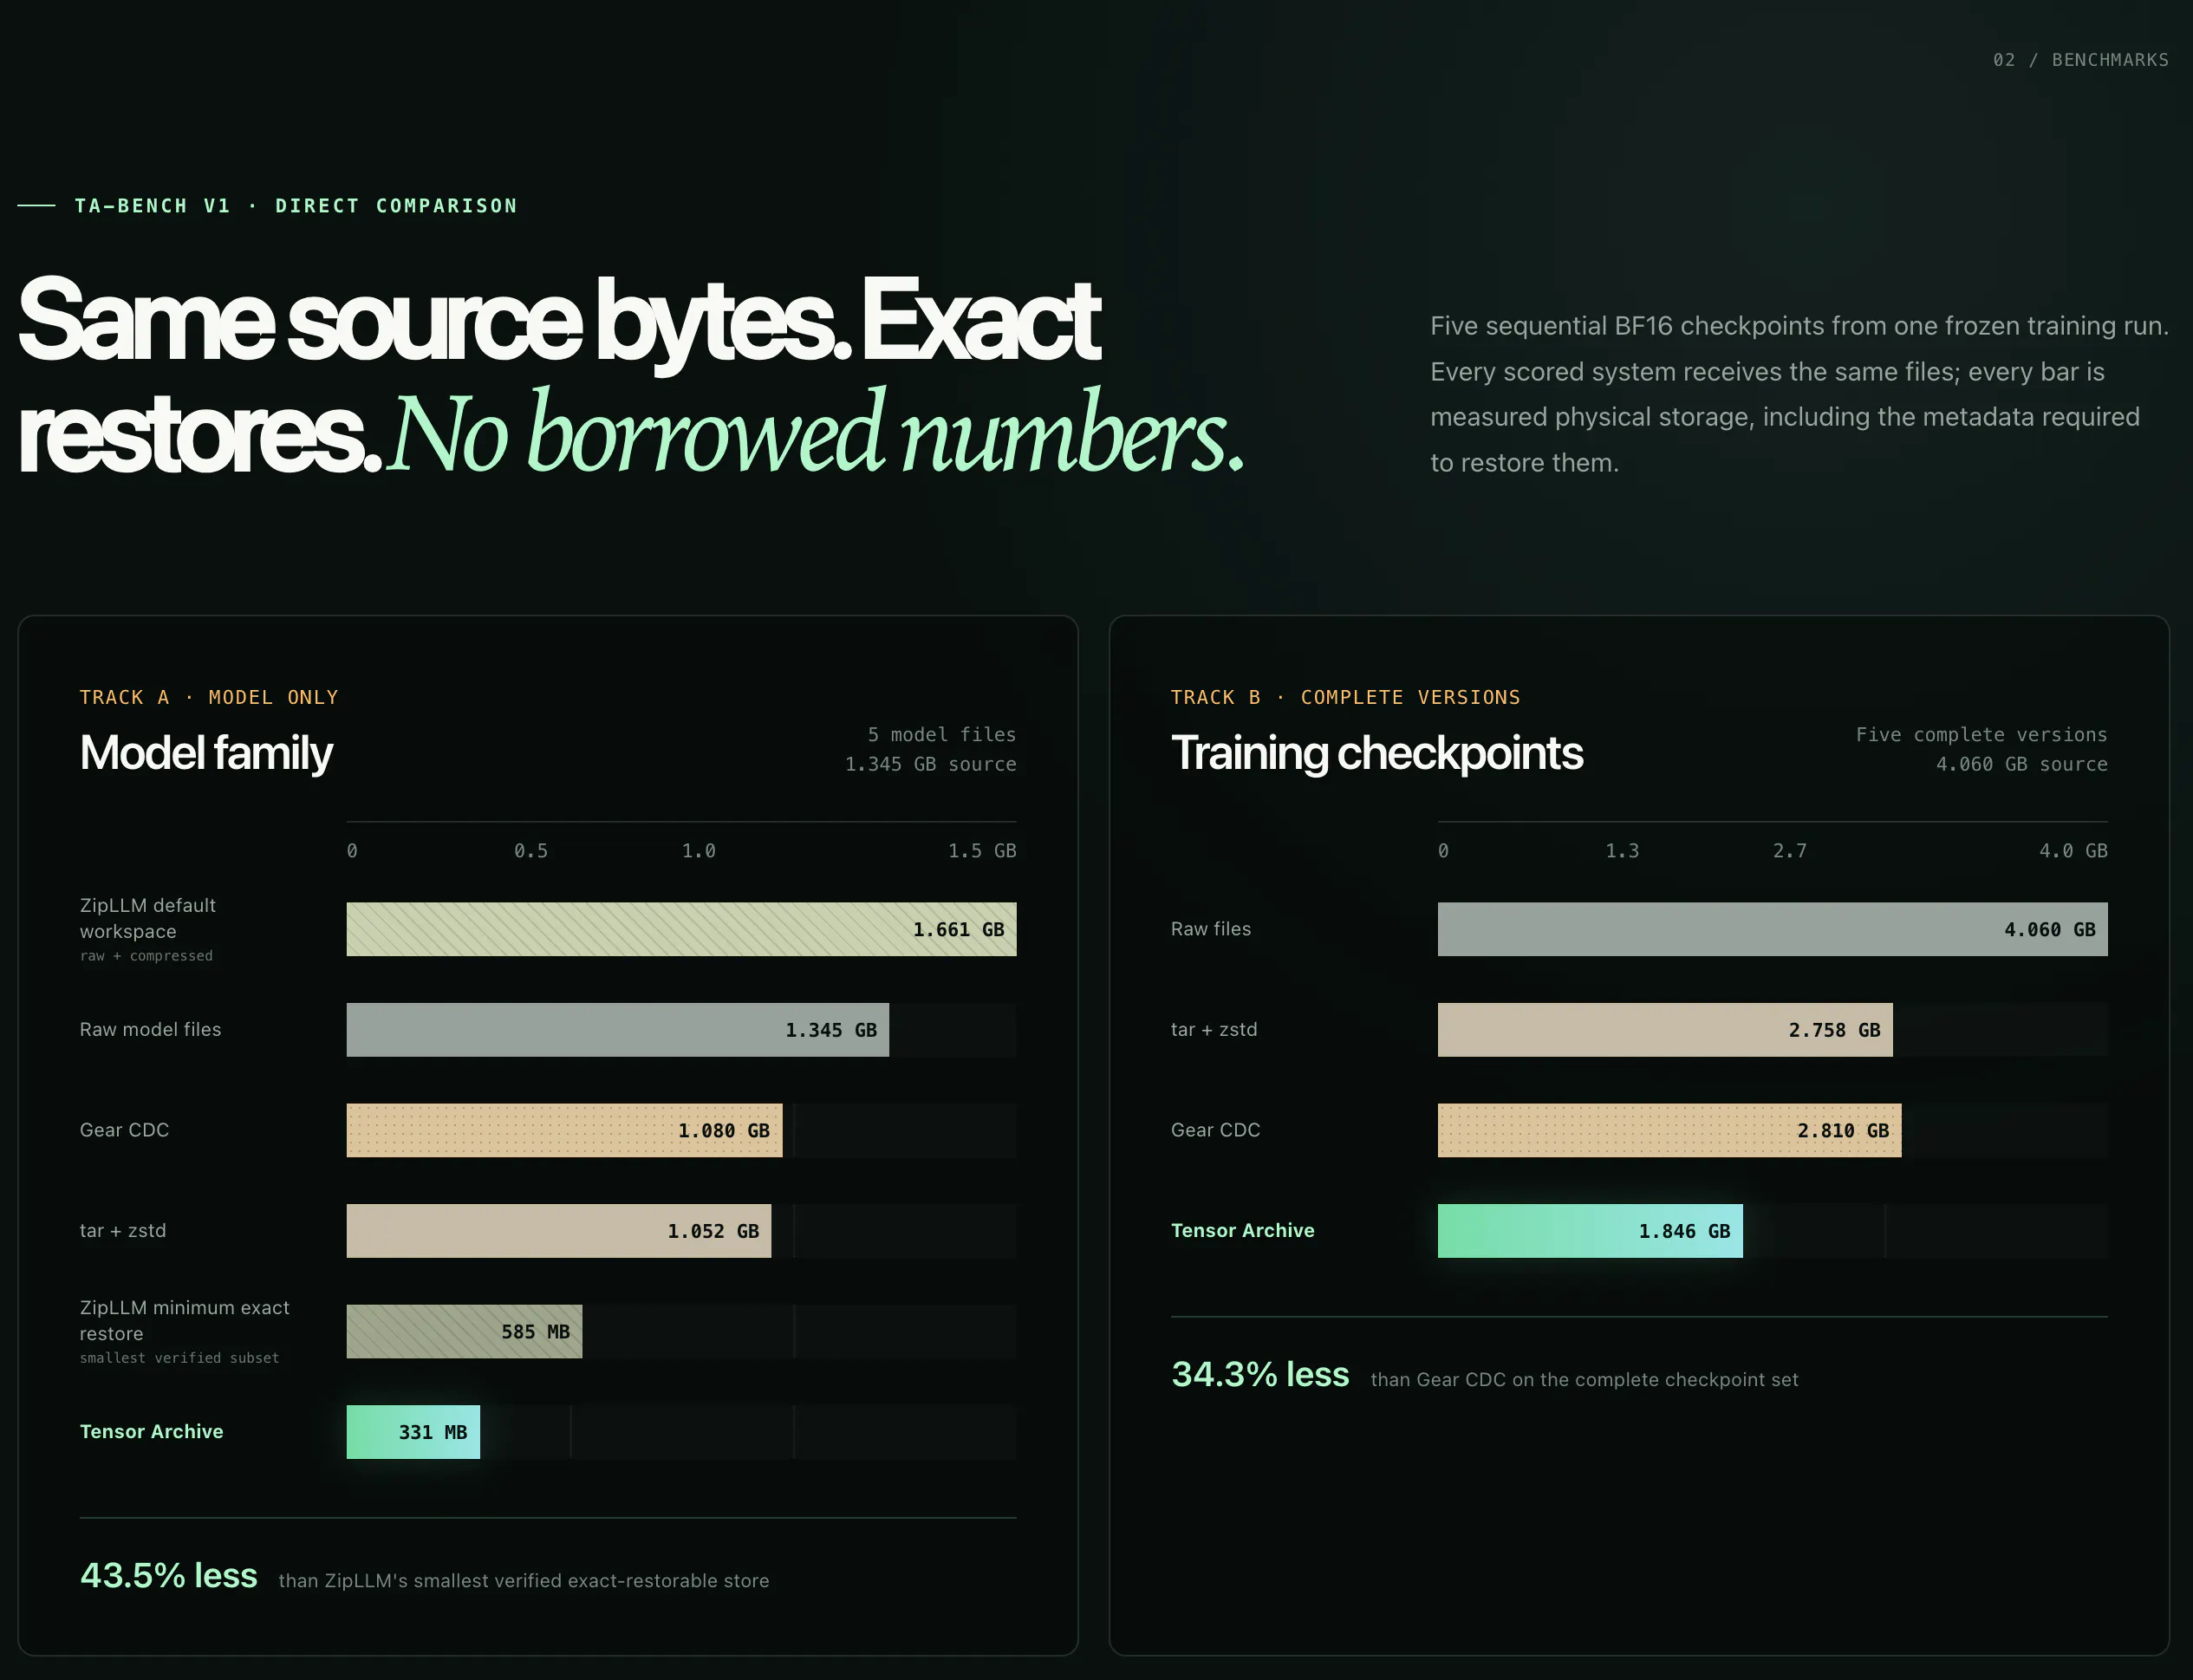The height and width of the screenshot is (1680, 2193).
Task: Click the 1.345 GB gray bar
Action: [x=617, y=1030]
